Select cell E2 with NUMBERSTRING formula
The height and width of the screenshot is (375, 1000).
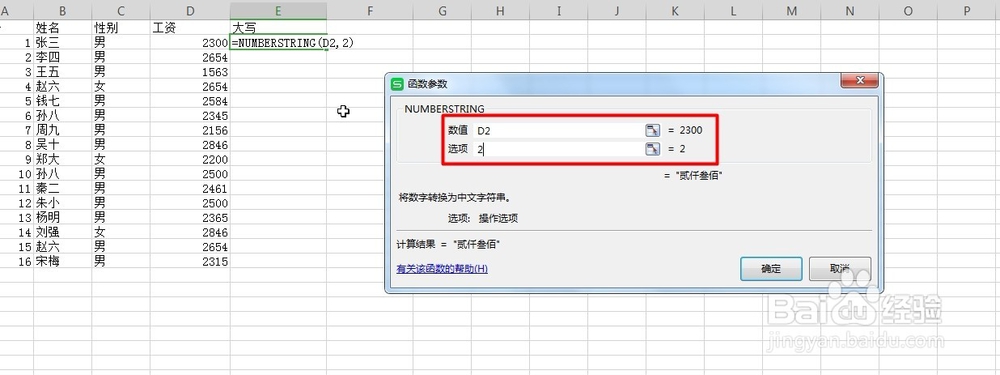click(x=279, y=43)
